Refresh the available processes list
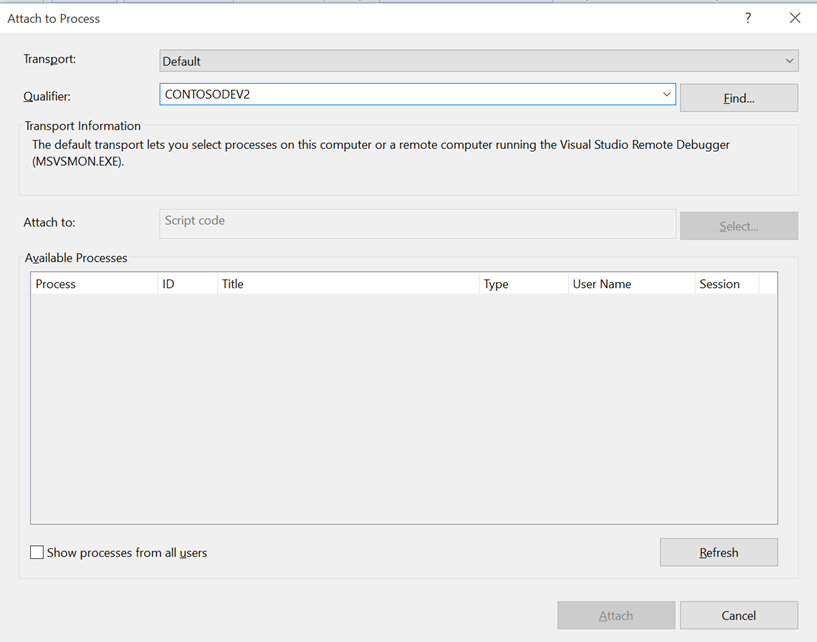 pos(718,552)
